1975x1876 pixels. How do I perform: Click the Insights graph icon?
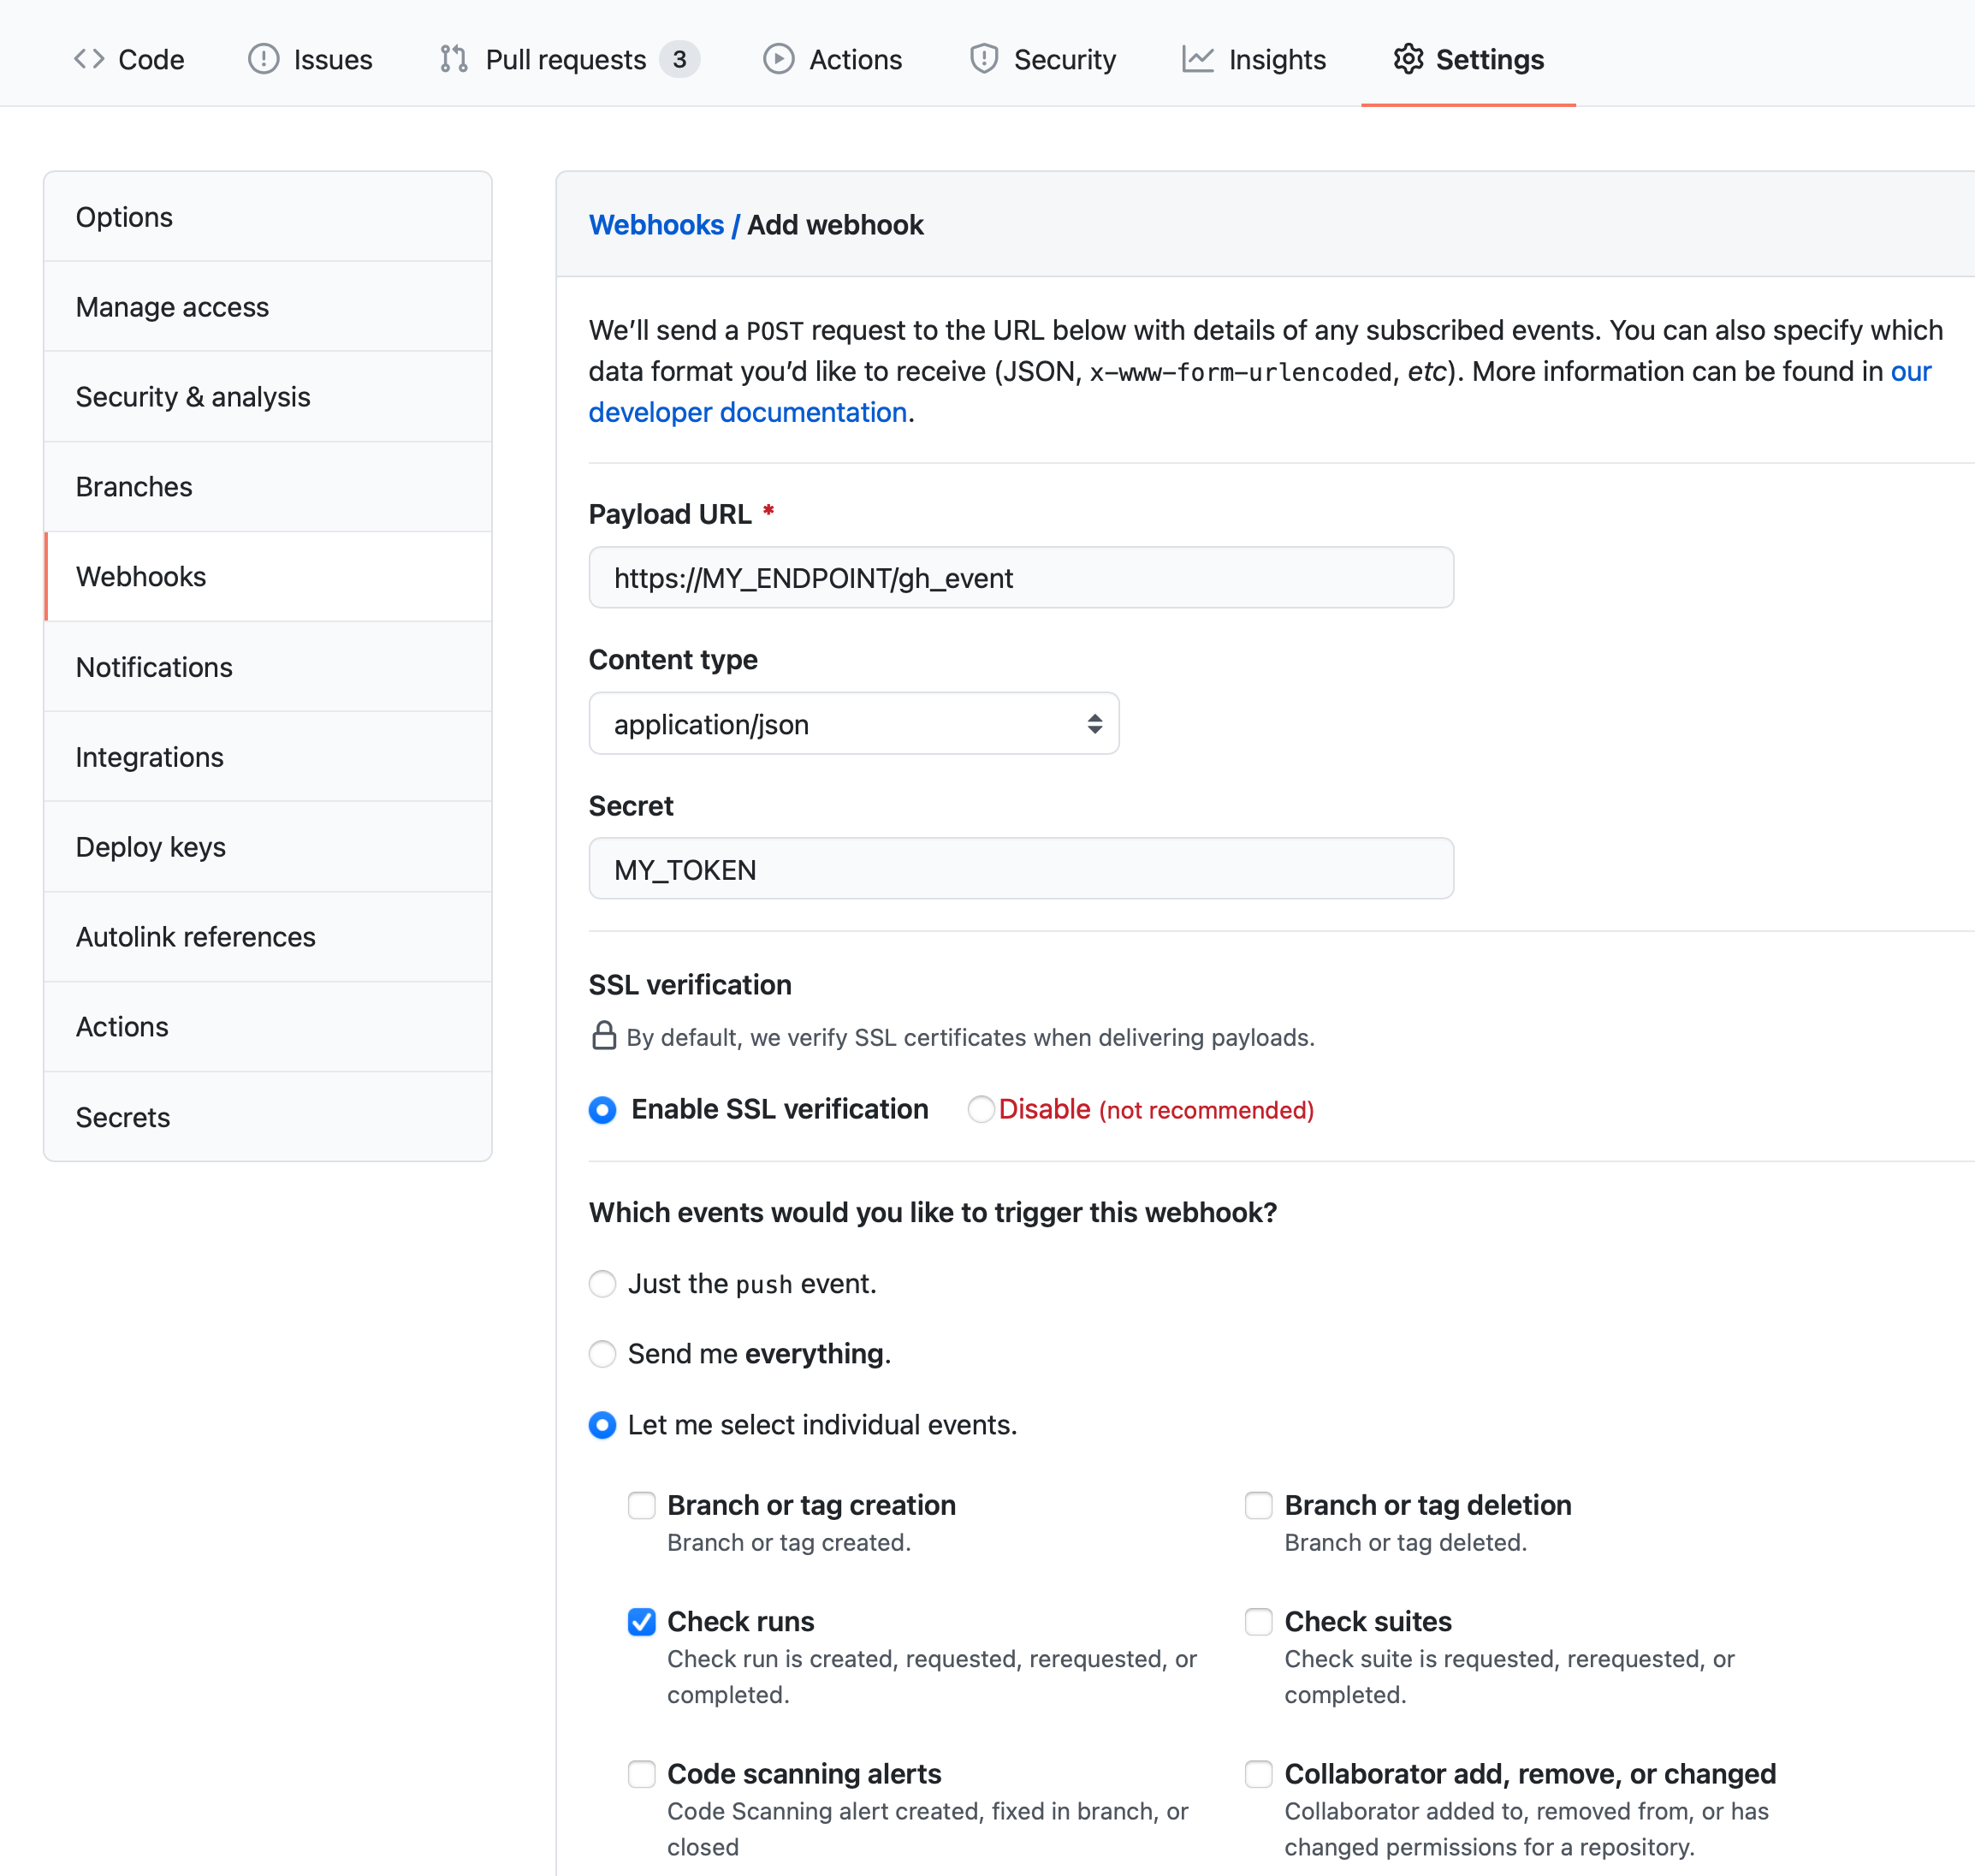(x=1197, y=59)
